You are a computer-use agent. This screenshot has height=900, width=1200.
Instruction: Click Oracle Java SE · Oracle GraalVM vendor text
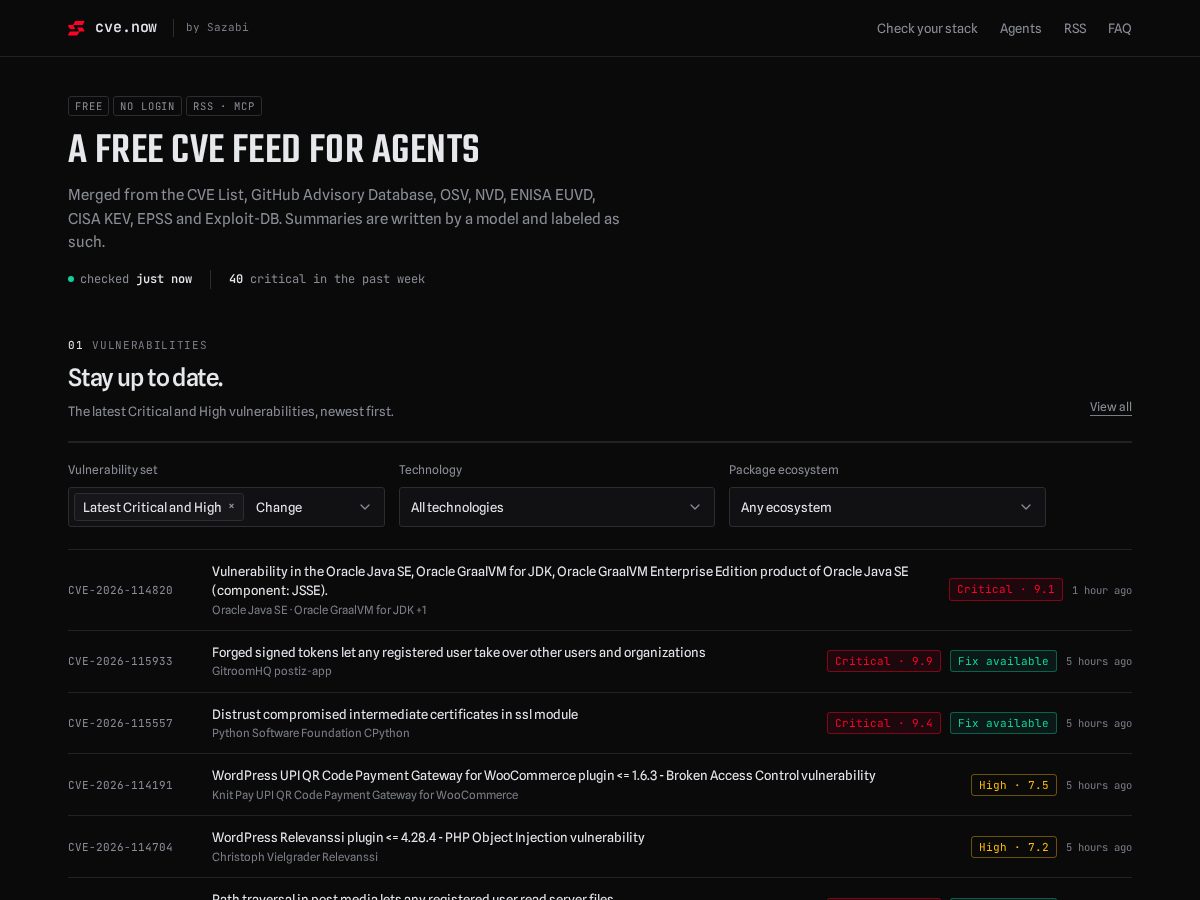click(x=319, y=610)
